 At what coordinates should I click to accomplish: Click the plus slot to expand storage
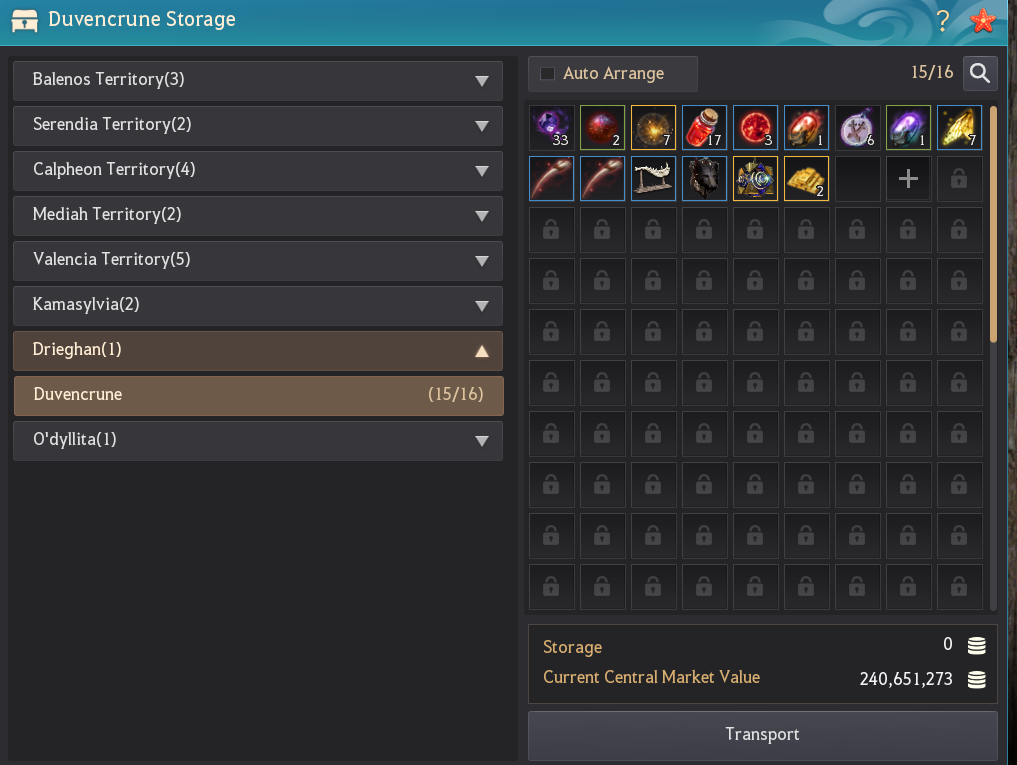pyautogui.click(x=908, y=178)
